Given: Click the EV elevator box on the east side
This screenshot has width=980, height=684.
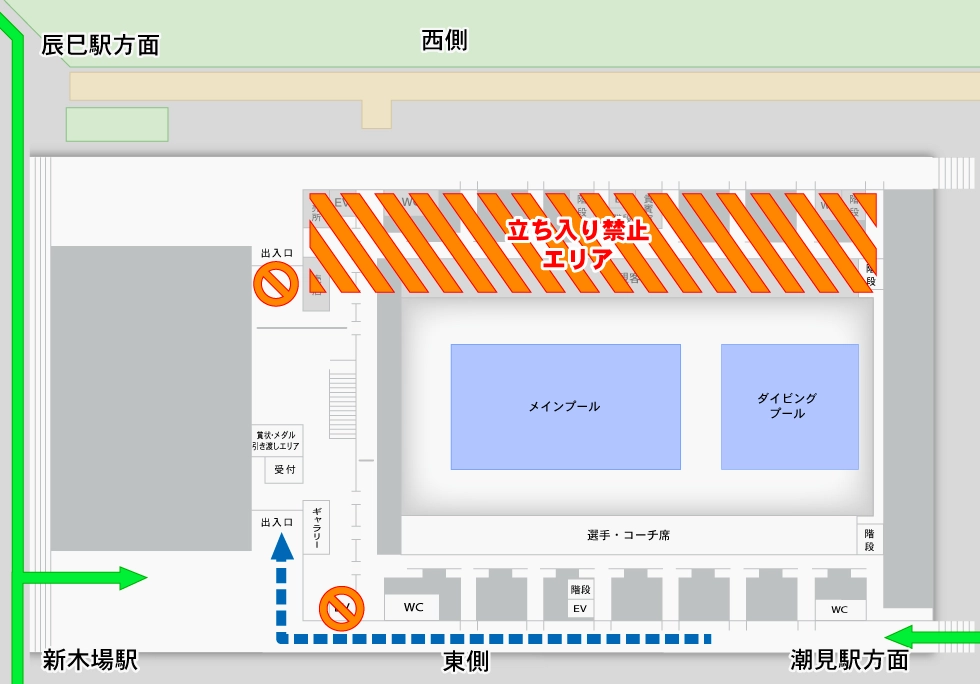Looking at the screenshot, I should 579,608.
